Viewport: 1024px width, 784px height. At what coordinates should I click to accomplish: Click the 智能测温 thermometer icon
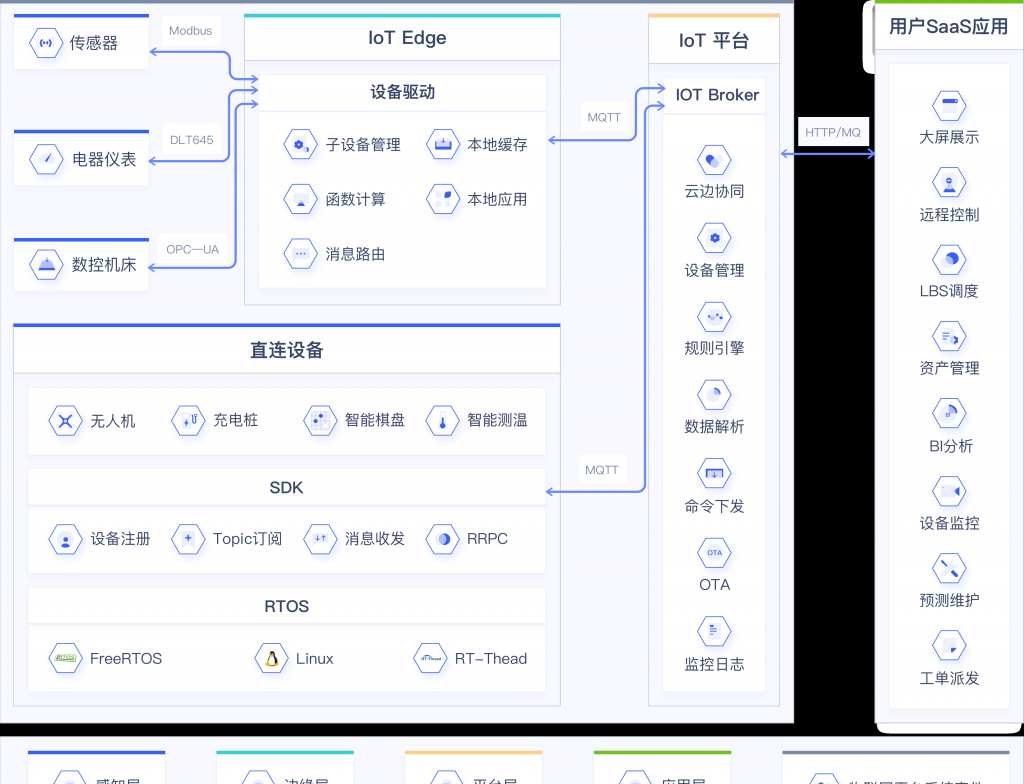pos(443,421)
